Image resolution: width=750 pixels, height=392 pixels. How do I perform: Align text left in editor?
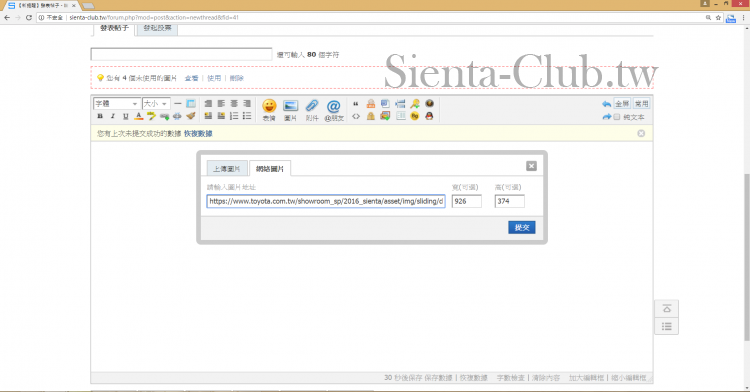(221, 104)
